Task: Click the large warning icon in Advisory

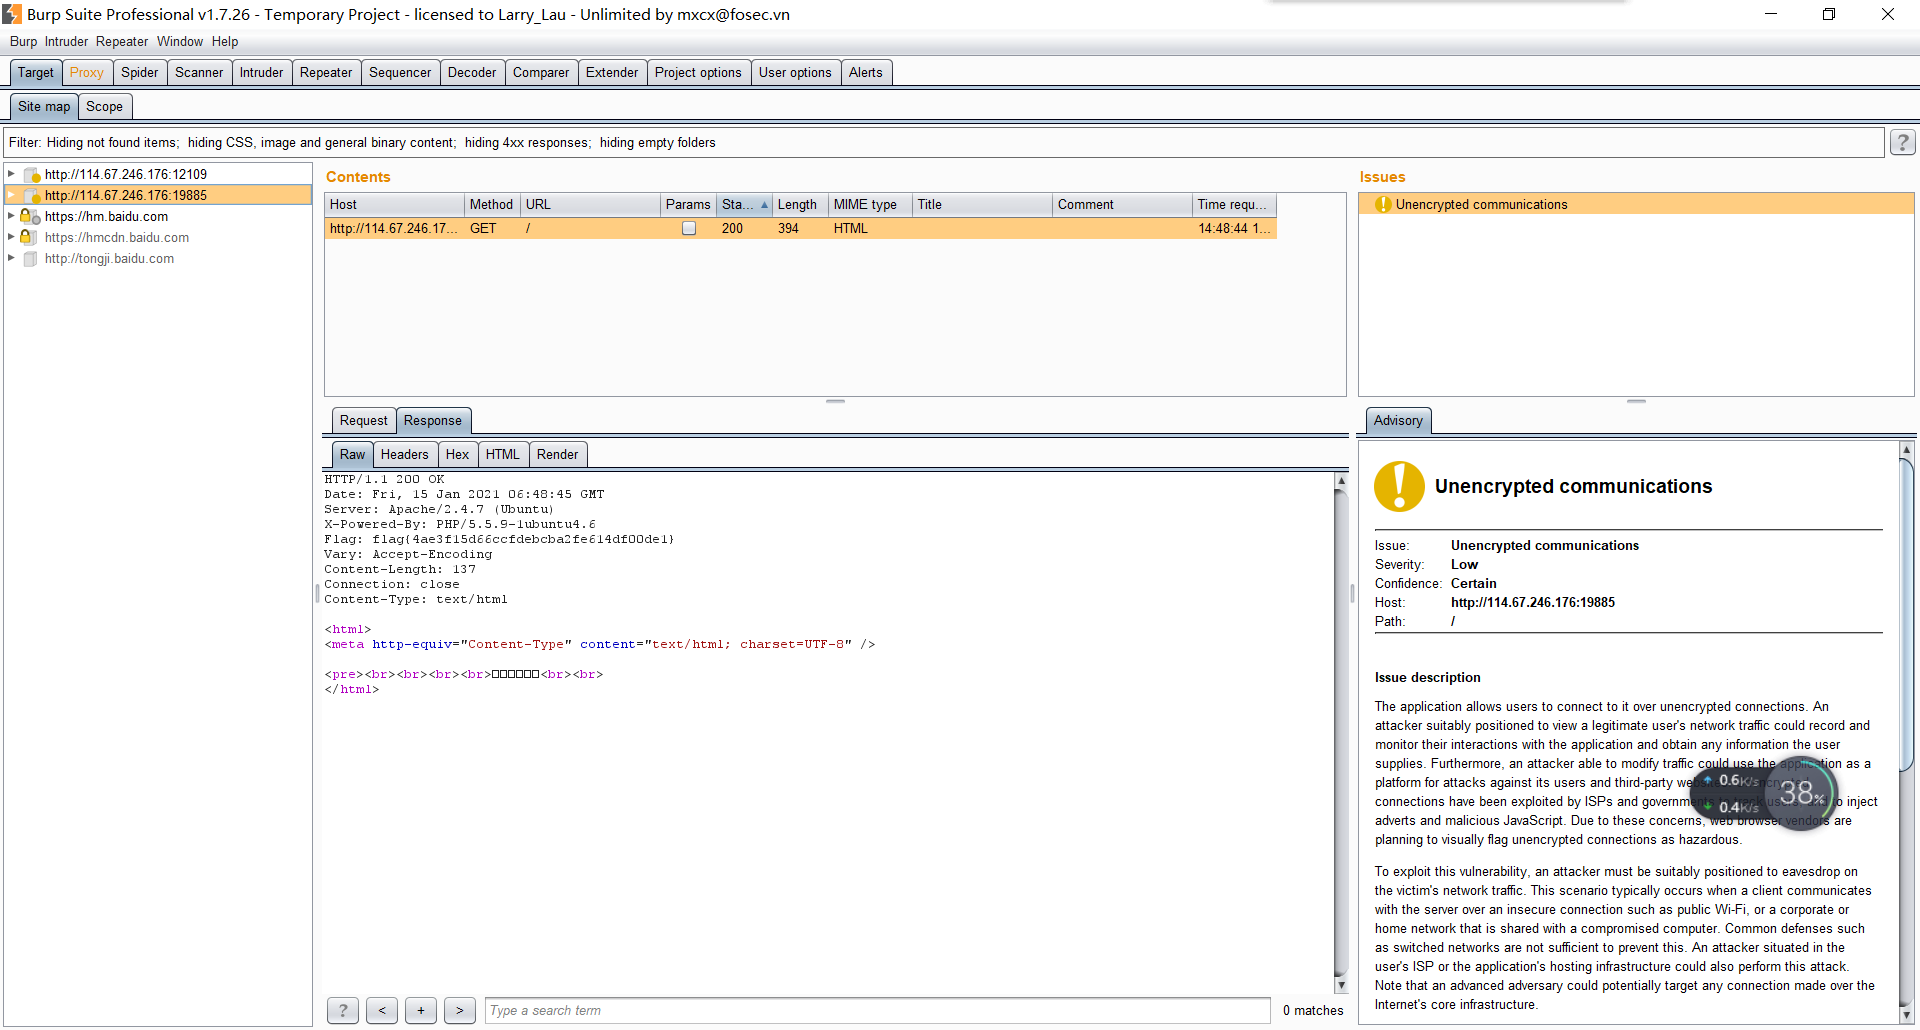Action: click(1399, 486)
